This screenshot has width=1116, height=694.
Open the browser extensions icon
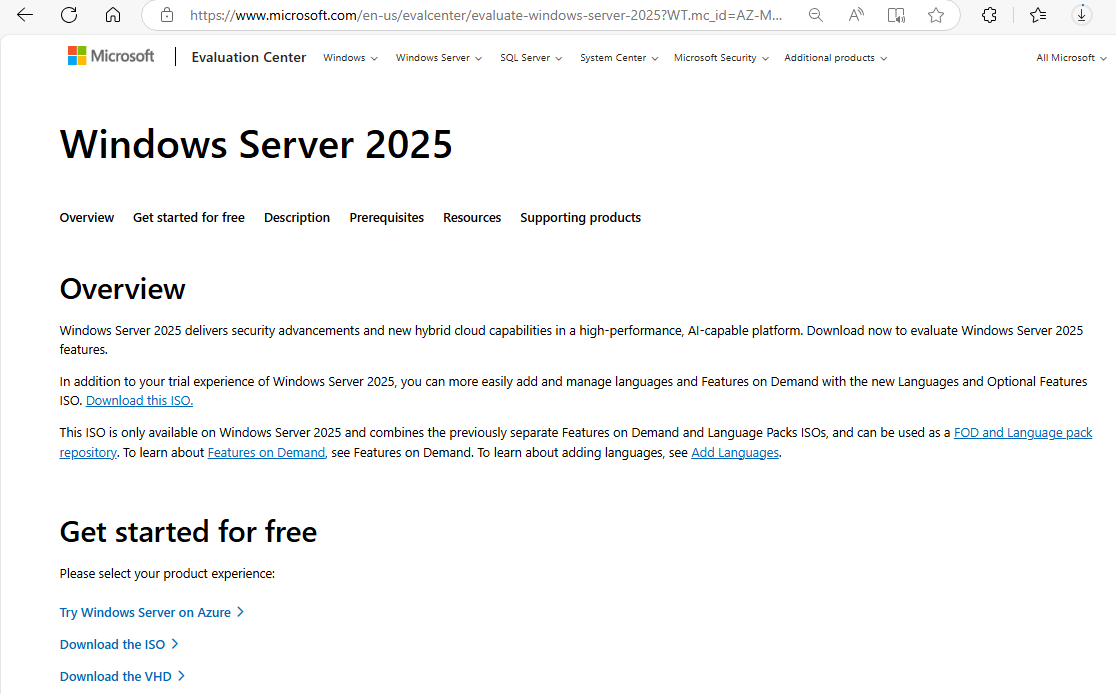989,15
